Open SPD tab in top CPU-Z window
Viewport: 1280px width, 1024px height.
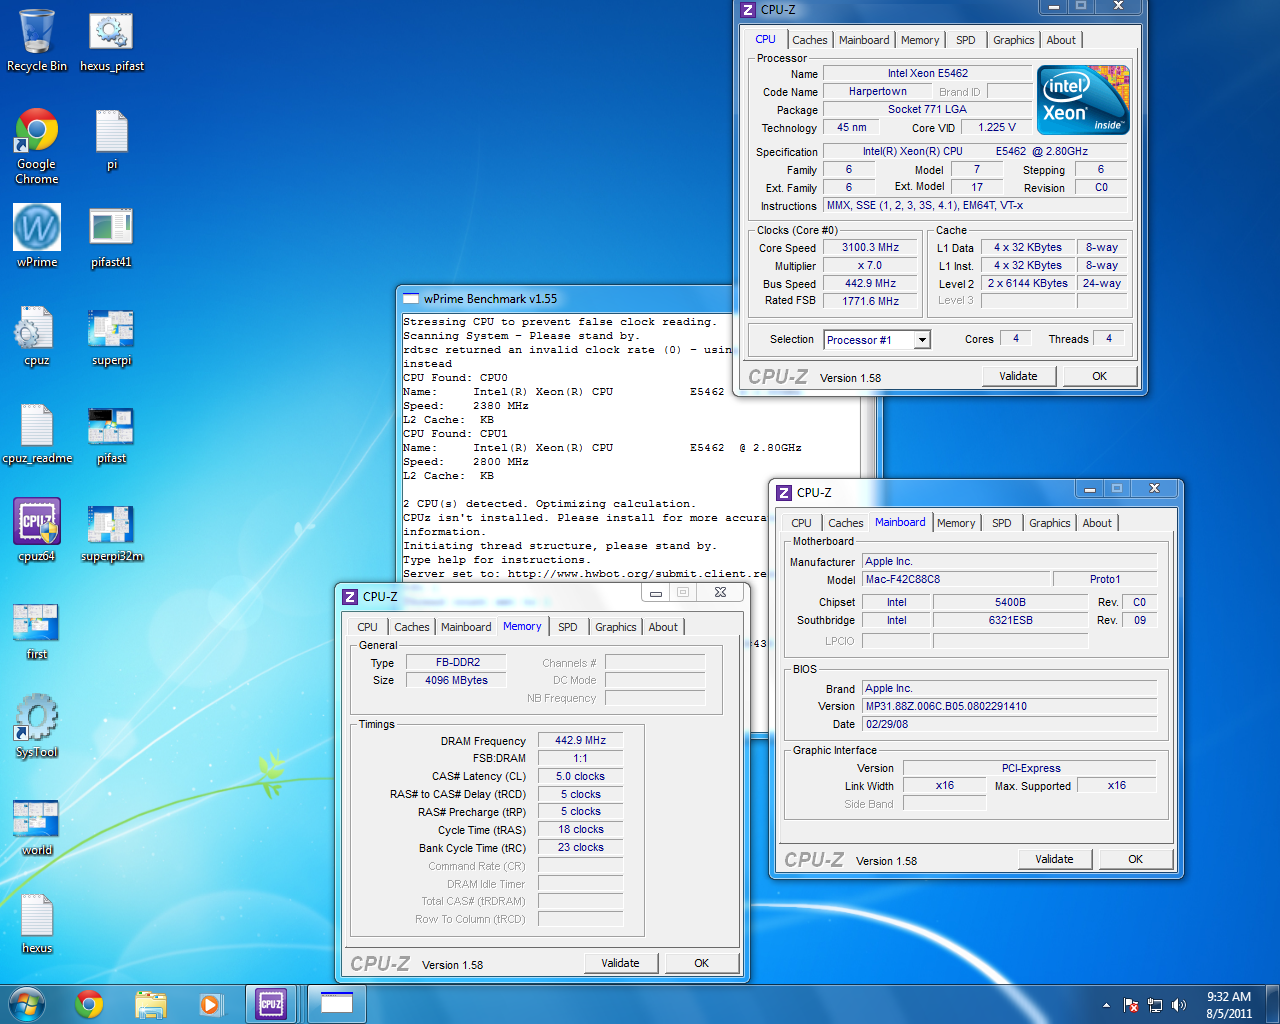(965, 40)
